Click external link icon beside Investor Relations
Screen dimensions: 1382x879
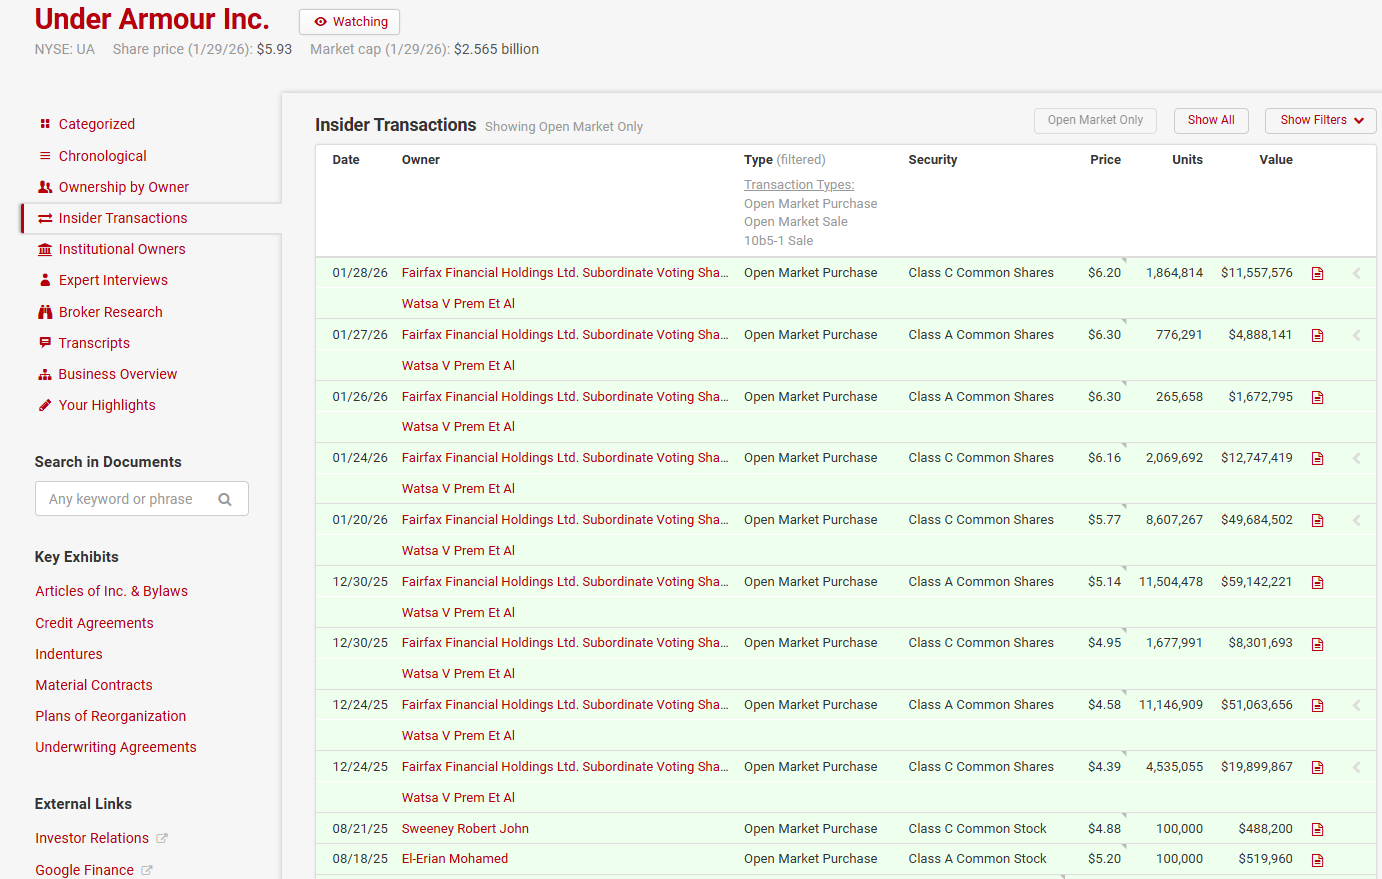click(x=162, y=838)
